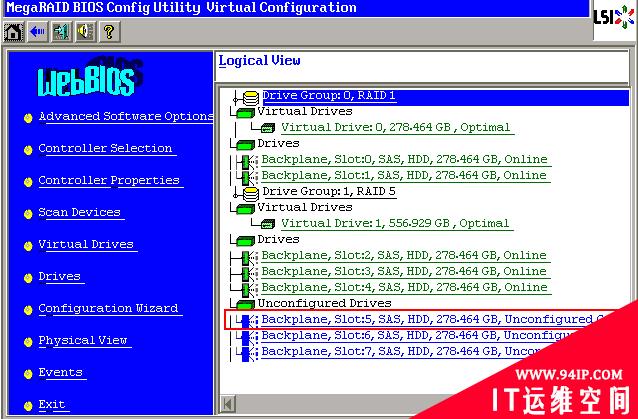Click the Slot:5 unconfigured drive icon

247,322
